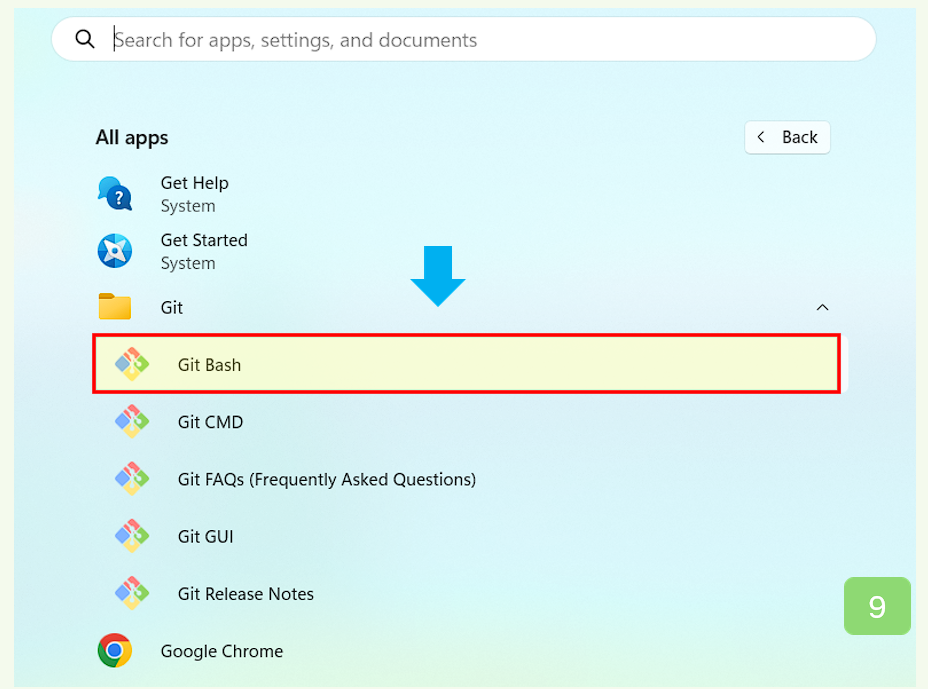Launch Git GUI entry

coord(206,536)
